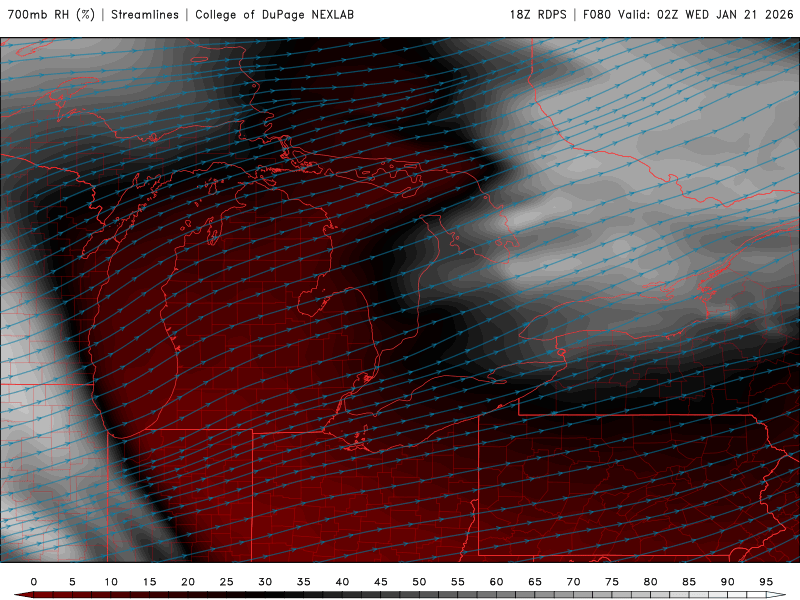Click the '0' value on the color scale
Screen dimensions: 800x600
click(x=34, y=582)
